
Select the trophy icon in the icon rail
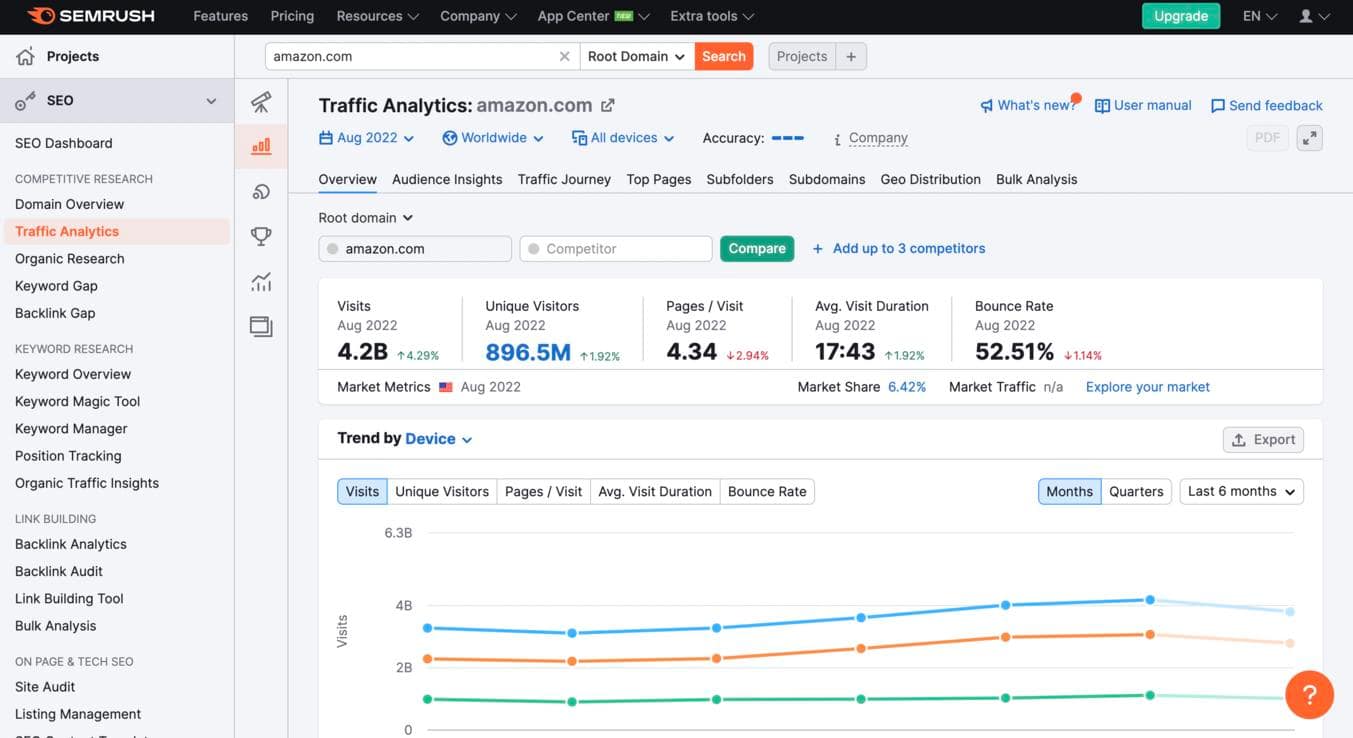tap(260, 236)
